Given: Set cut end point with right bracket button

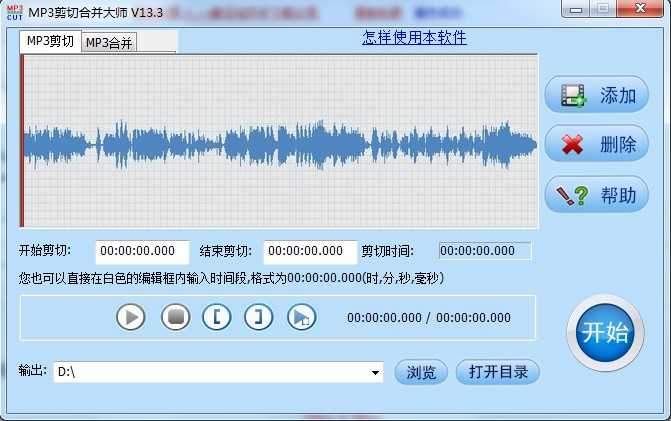Looking at the screenshot, I should (258, 317).
